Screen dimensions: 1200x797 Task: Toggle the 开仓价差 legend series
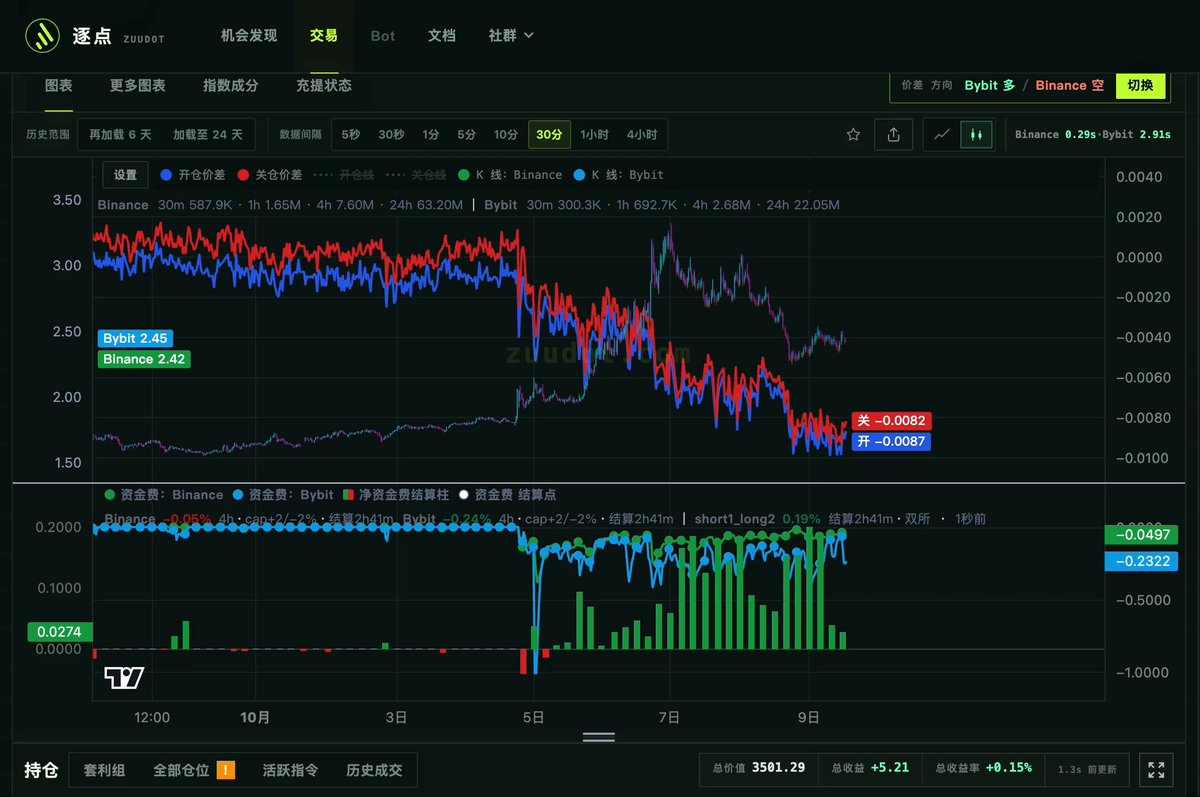click(x=194, y=175)
